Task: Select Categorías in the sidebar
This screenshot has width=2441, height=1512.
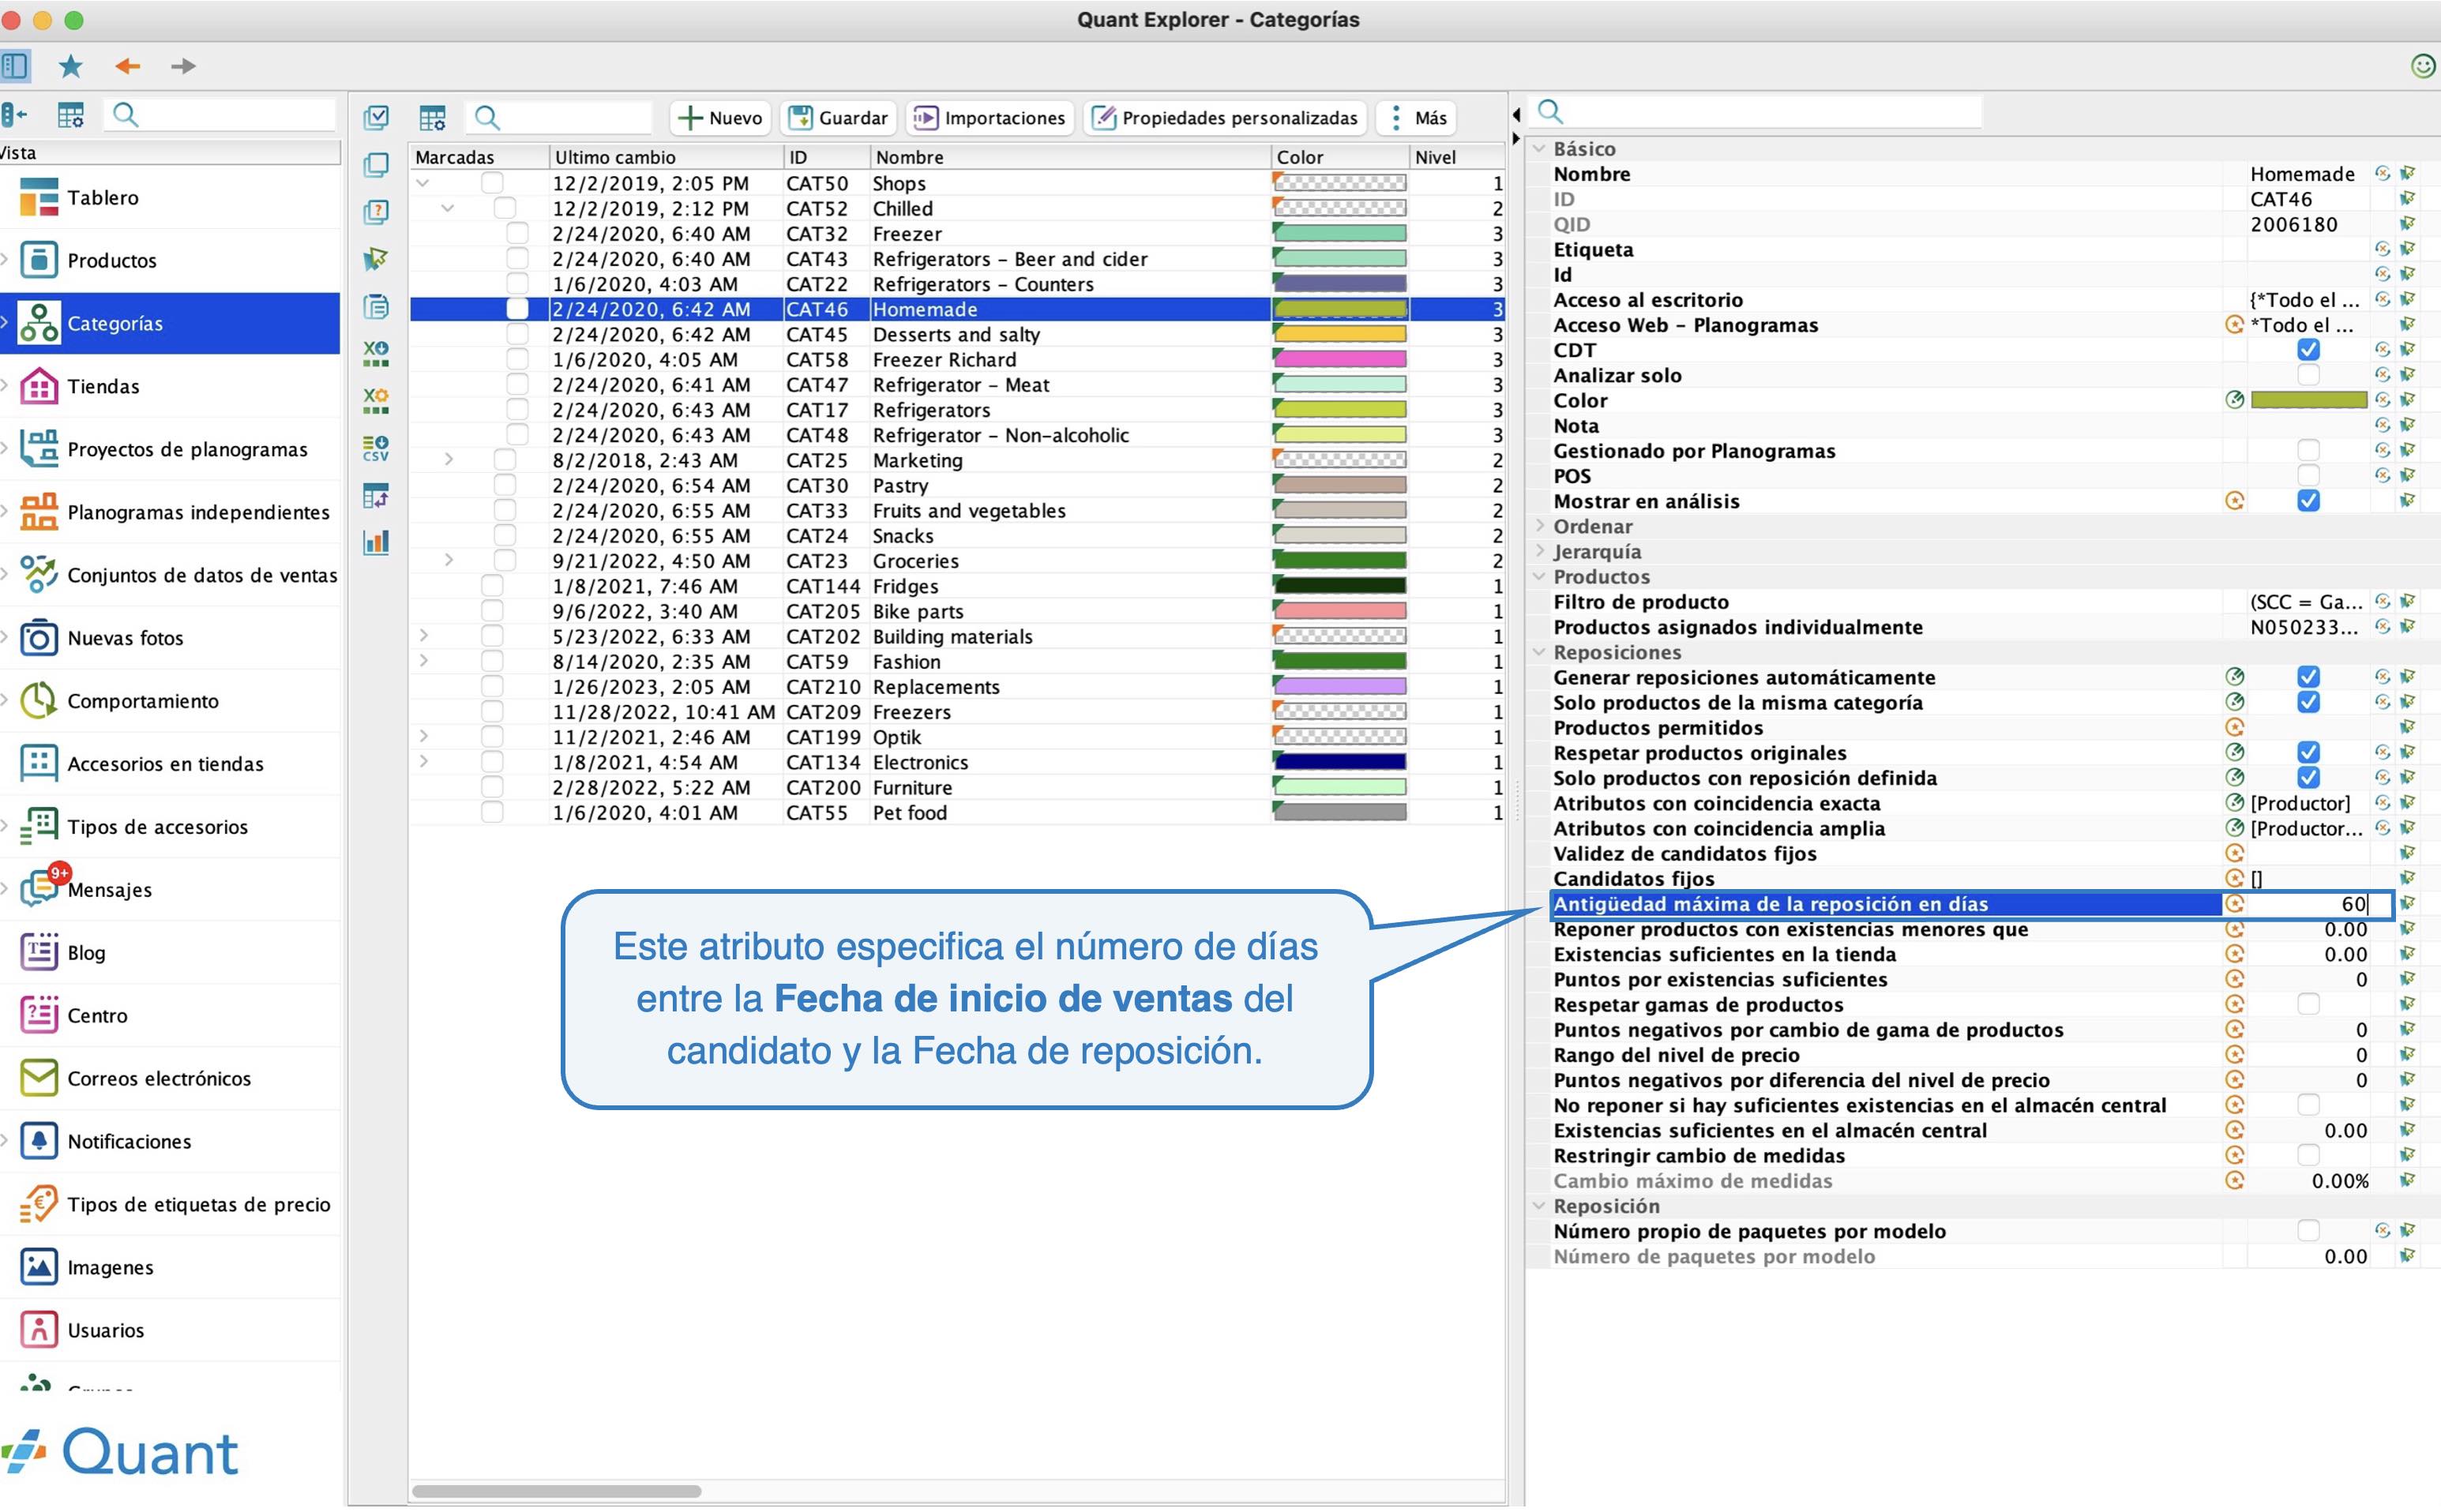Action: (x=170, y=323)
